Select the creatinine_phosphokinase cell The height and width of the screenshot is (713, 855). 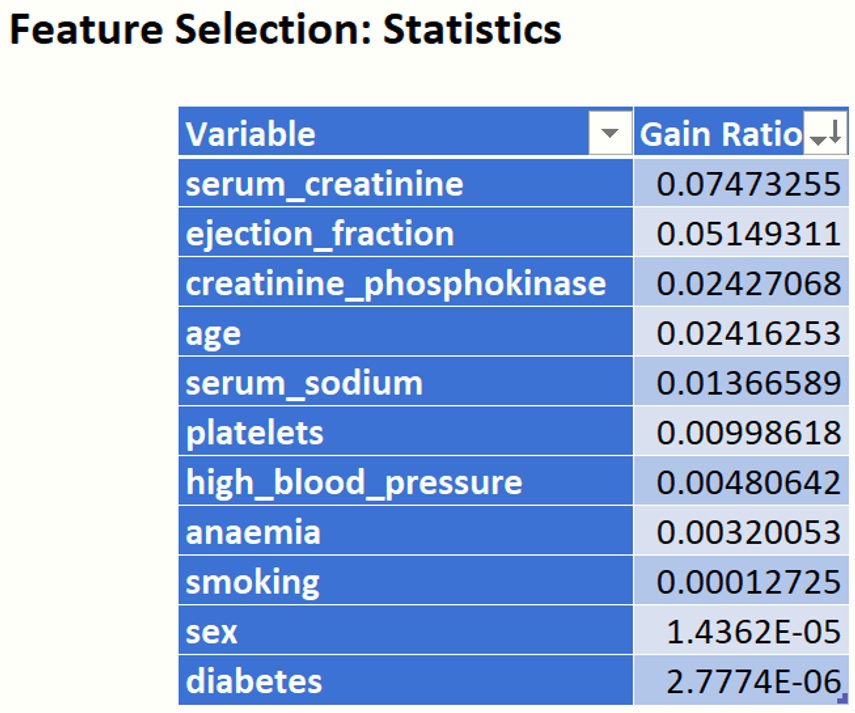tap(396, 284)
